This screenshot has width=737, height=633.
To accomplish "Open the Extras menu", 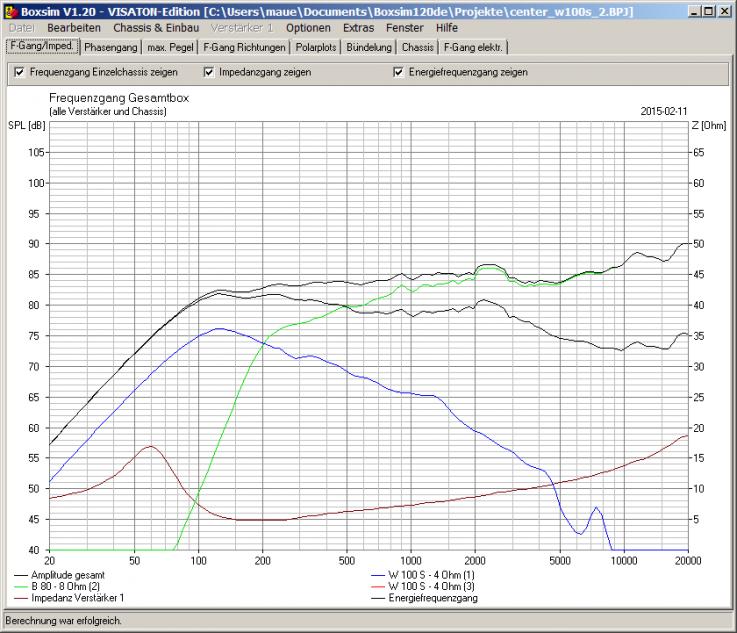I will tap(358, 28).
